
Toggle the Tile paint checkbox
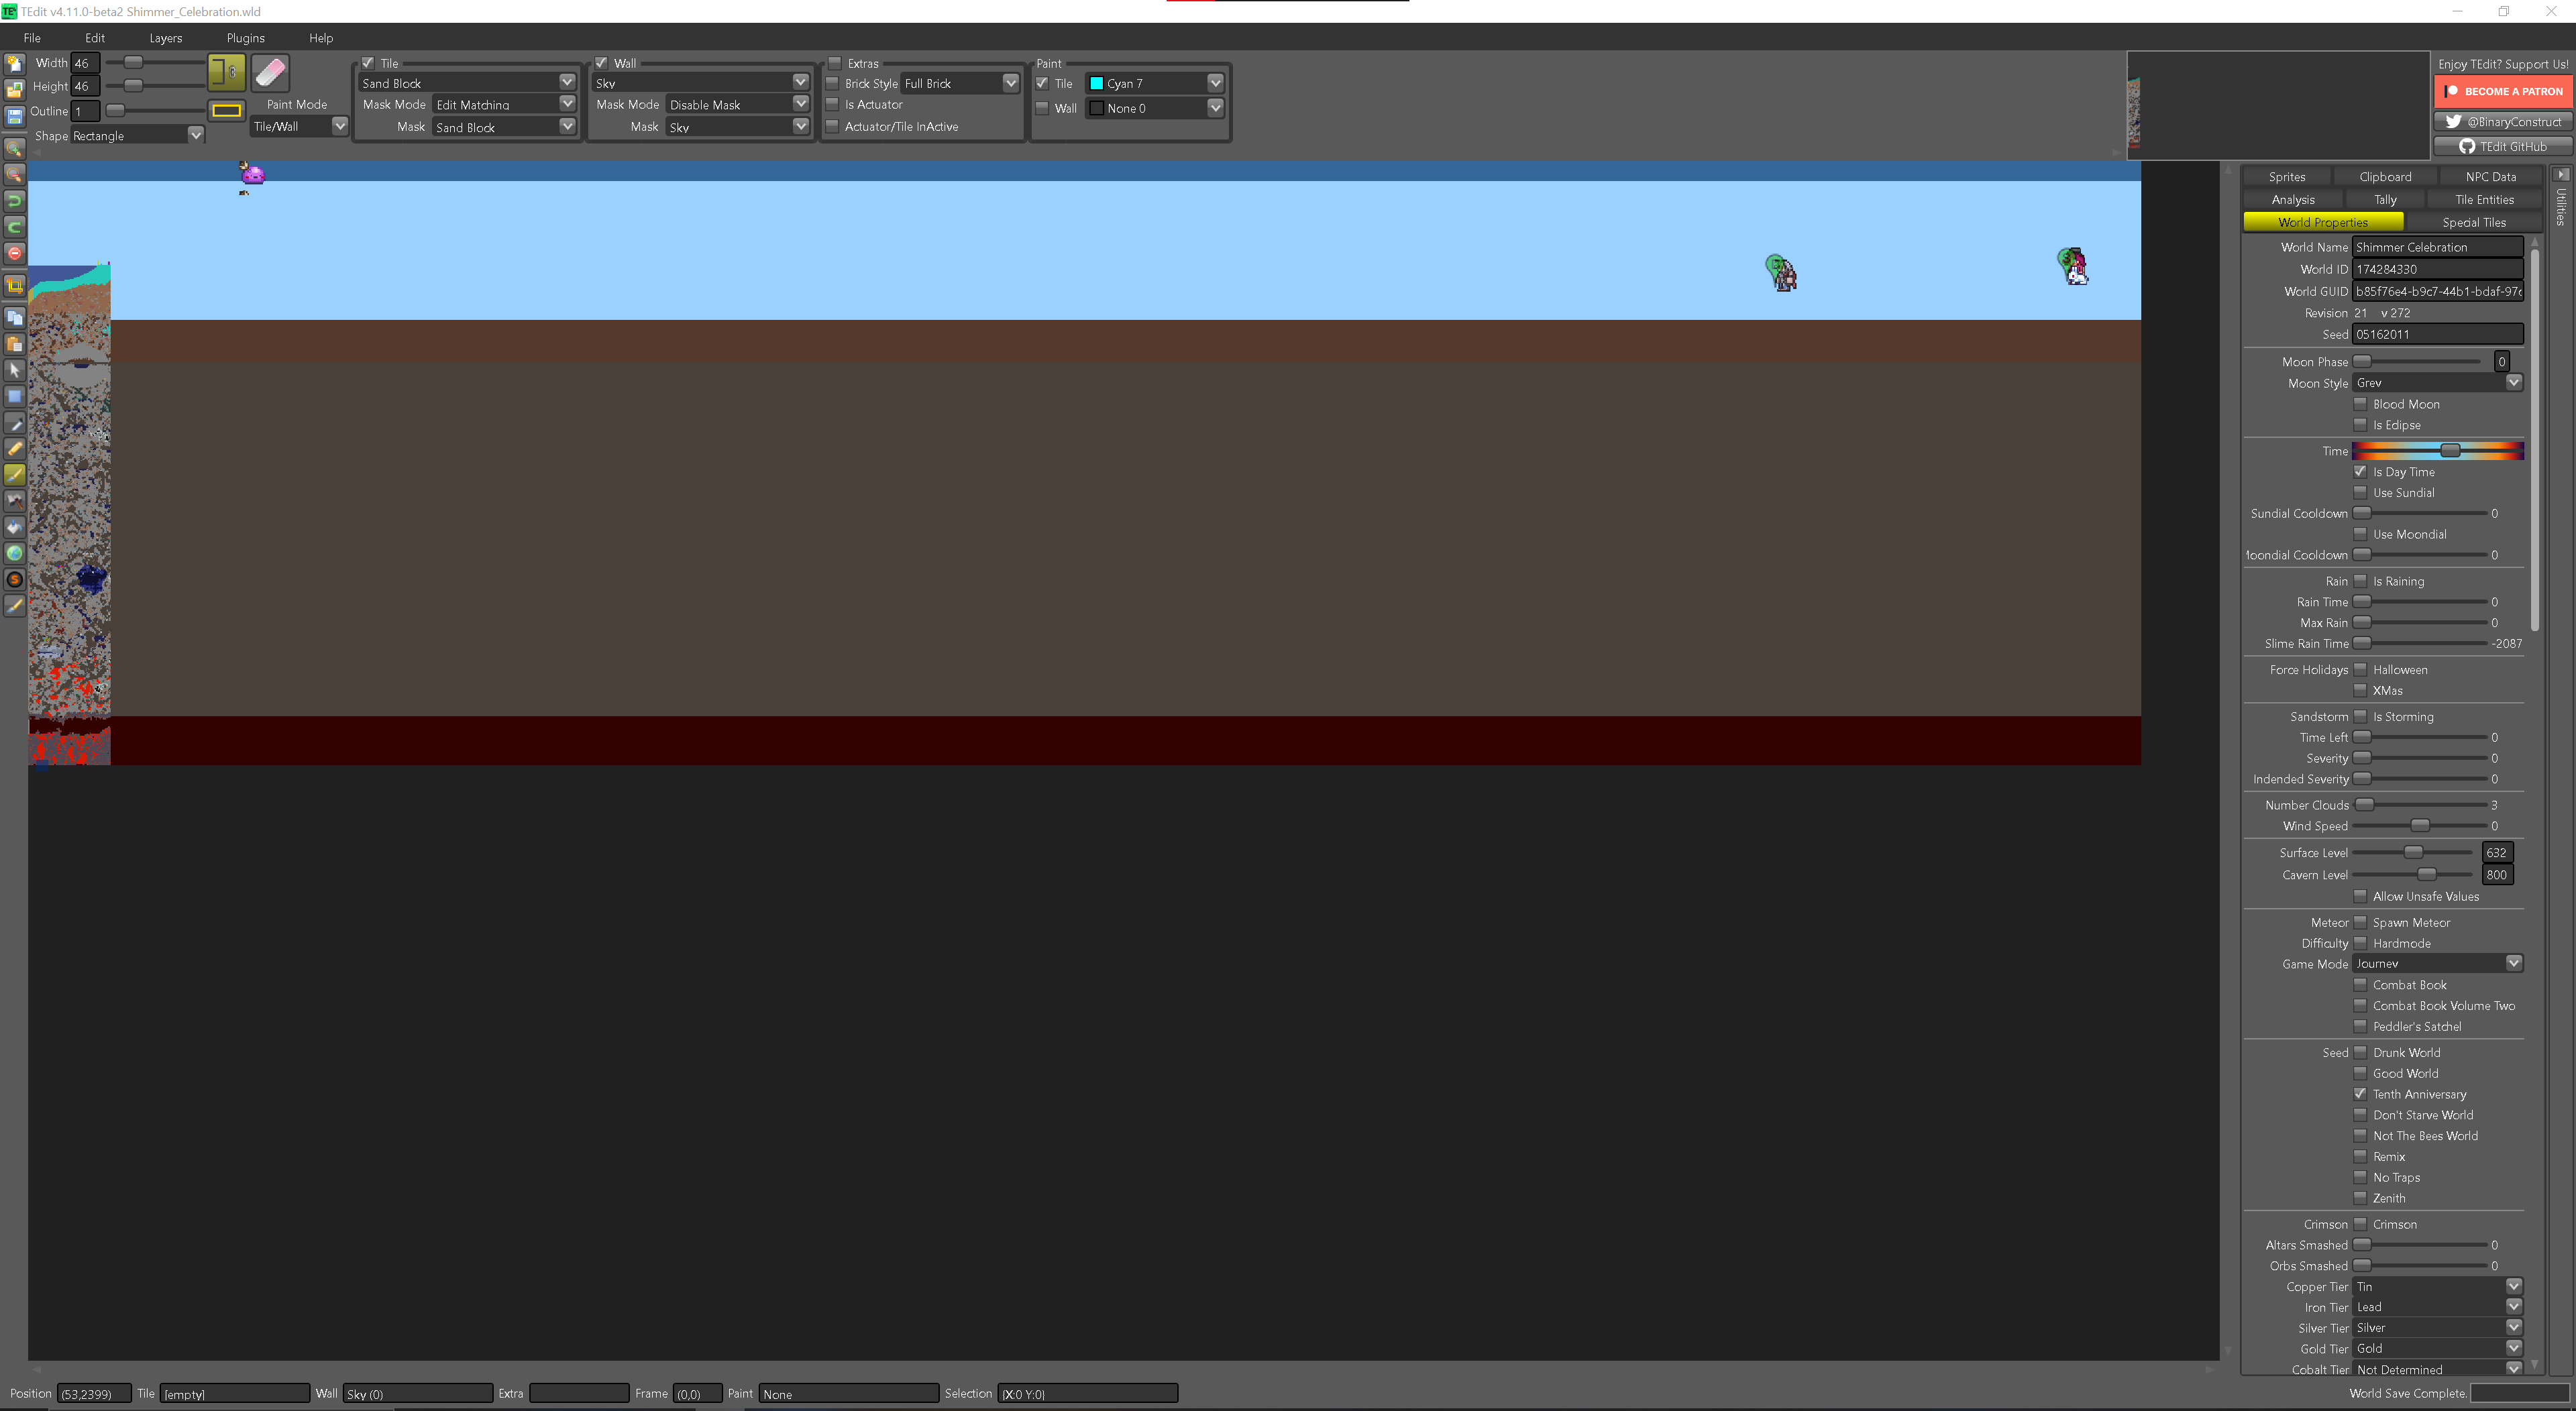click(1042, 83)
